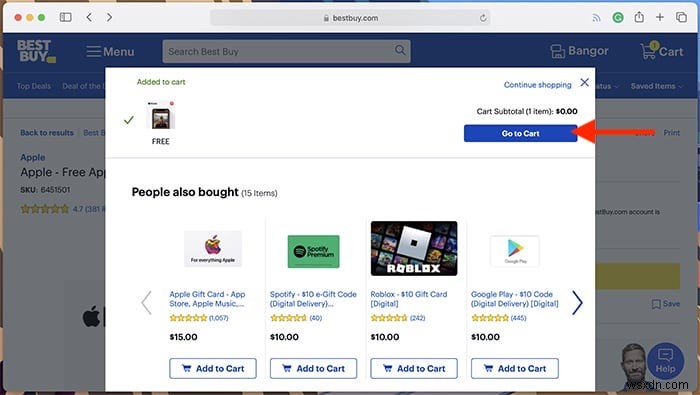Reload page via address bar refresh icon
This screenshot has height=395, width=700.
click(x=483, y=18)
